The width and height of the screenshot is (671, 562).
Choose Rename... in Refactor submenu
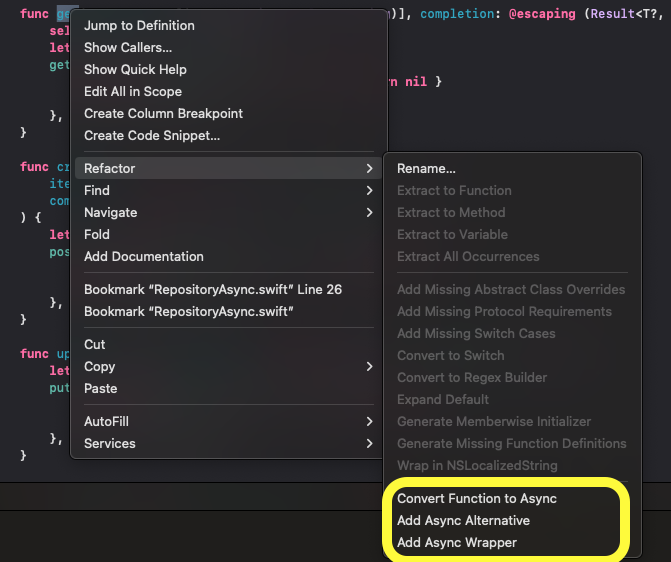click(512, 169)
